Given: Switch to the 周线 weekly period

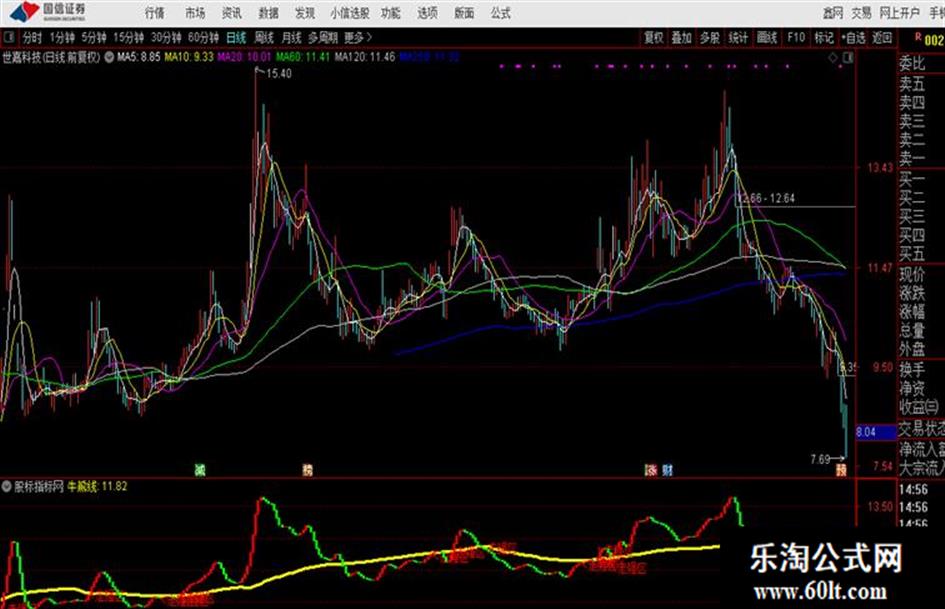Looking at the screenshot, I should click(x=264, y=37).
